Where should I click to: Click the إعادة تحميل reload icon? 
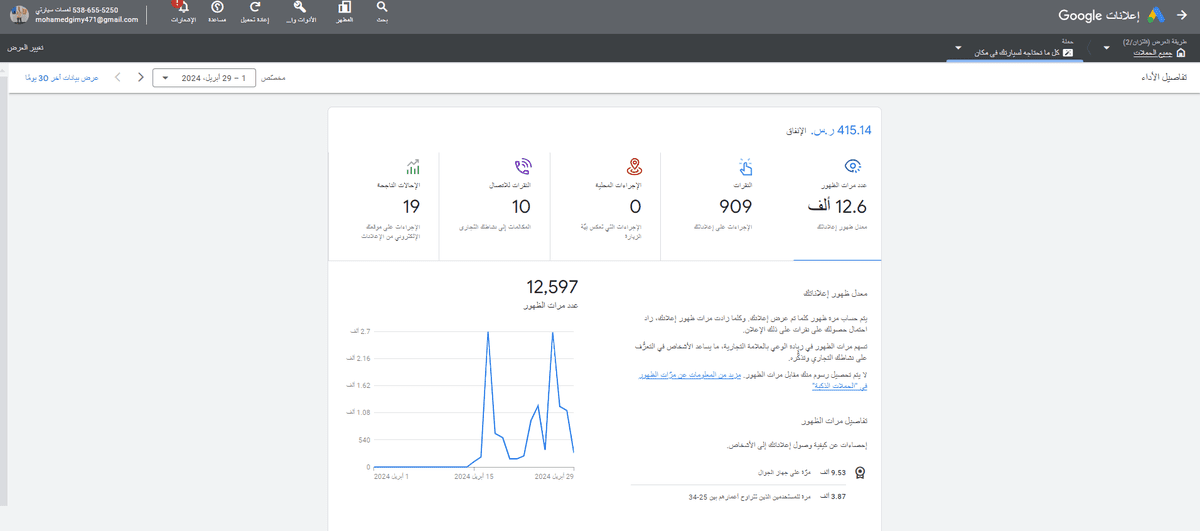[x=255, y=8]
